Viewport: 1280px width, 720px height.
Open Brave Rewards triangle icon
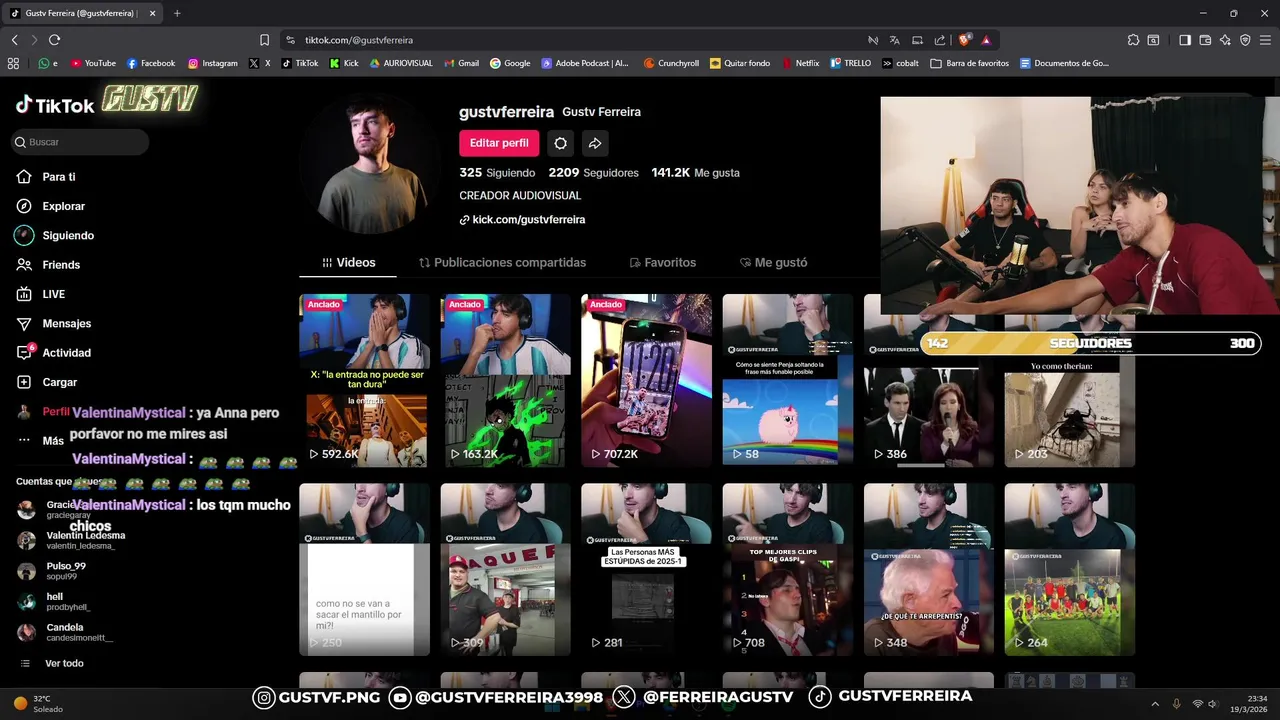986,40
